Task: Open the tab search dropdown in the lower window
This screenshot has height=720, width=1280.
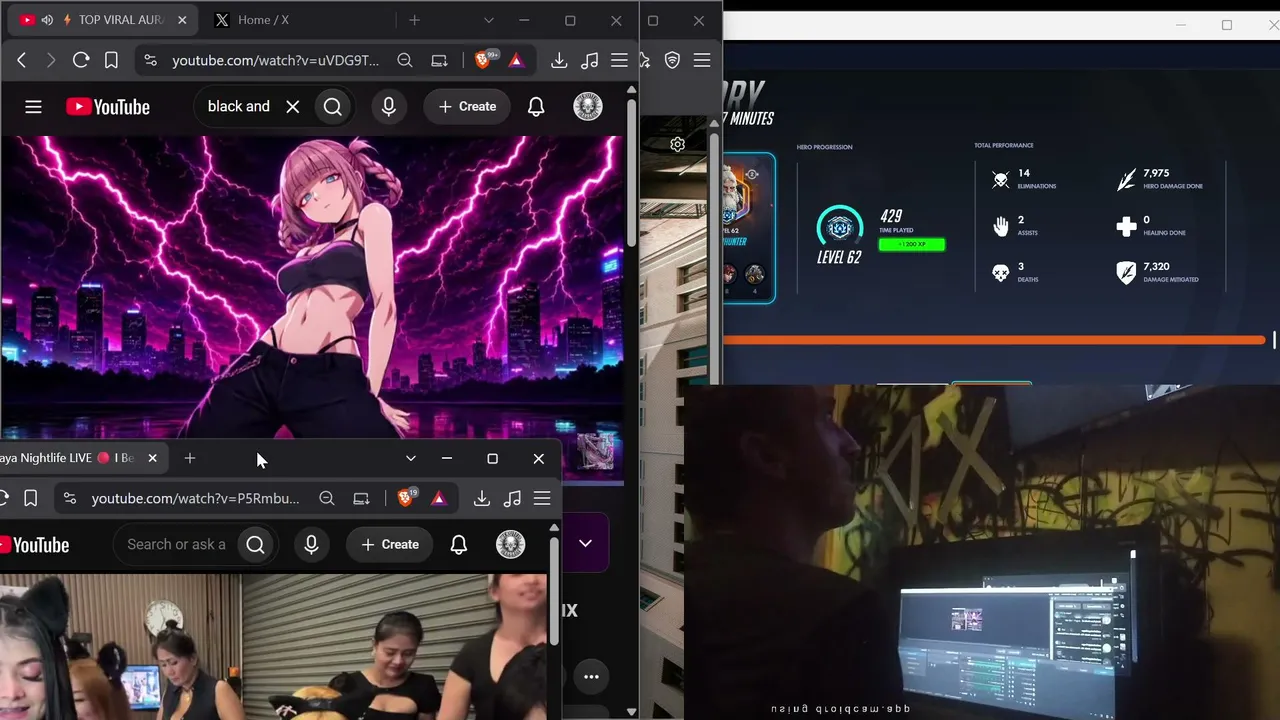Action: pos(410,458)
